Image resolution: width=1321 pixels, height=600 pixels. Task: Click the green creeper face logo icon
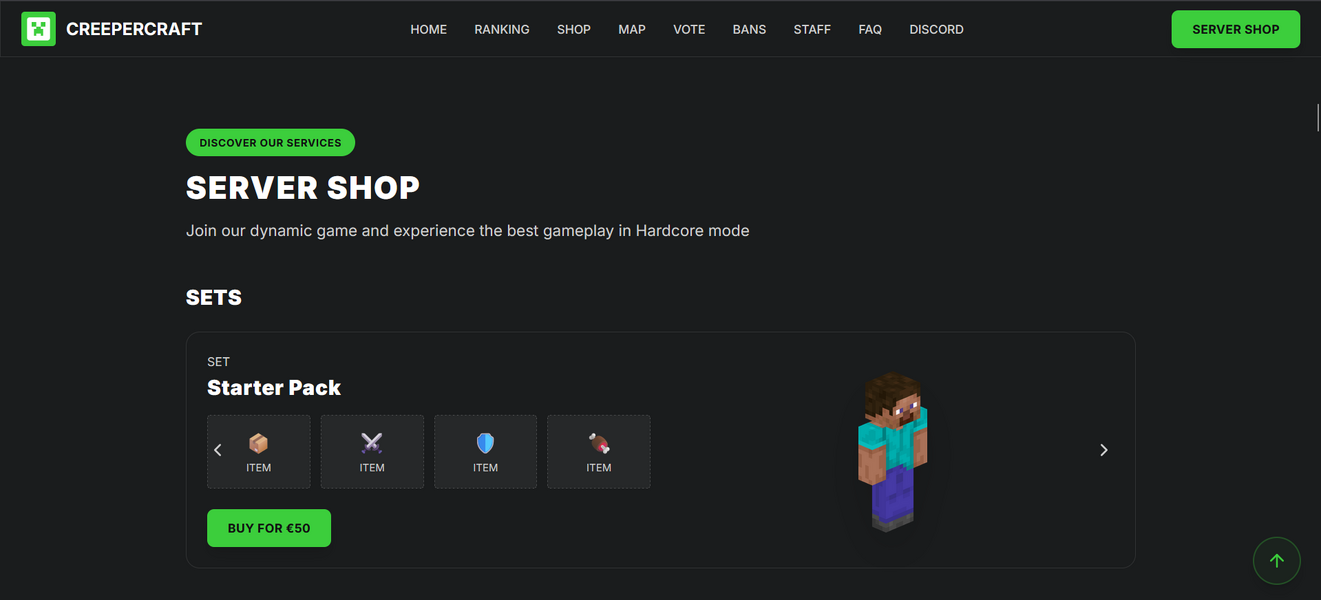38,29
